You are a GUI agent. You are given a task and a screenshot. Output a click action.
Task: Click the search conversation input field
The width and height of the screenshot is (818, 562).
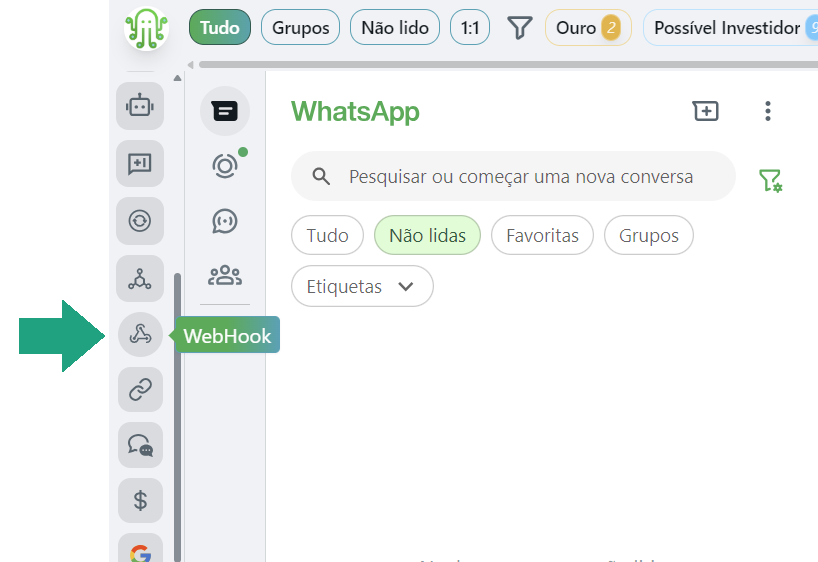pos(513,176)
